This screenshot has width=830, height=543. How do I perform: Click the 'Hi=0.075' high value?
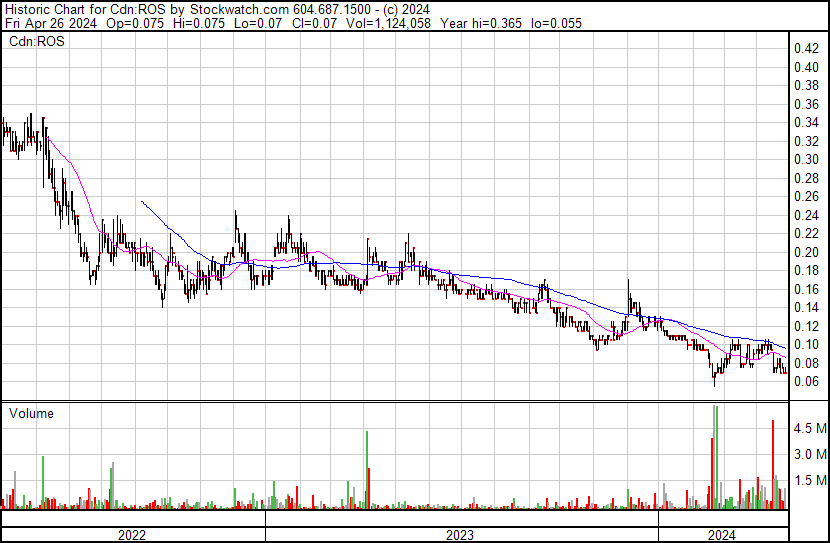click(199, 23)
